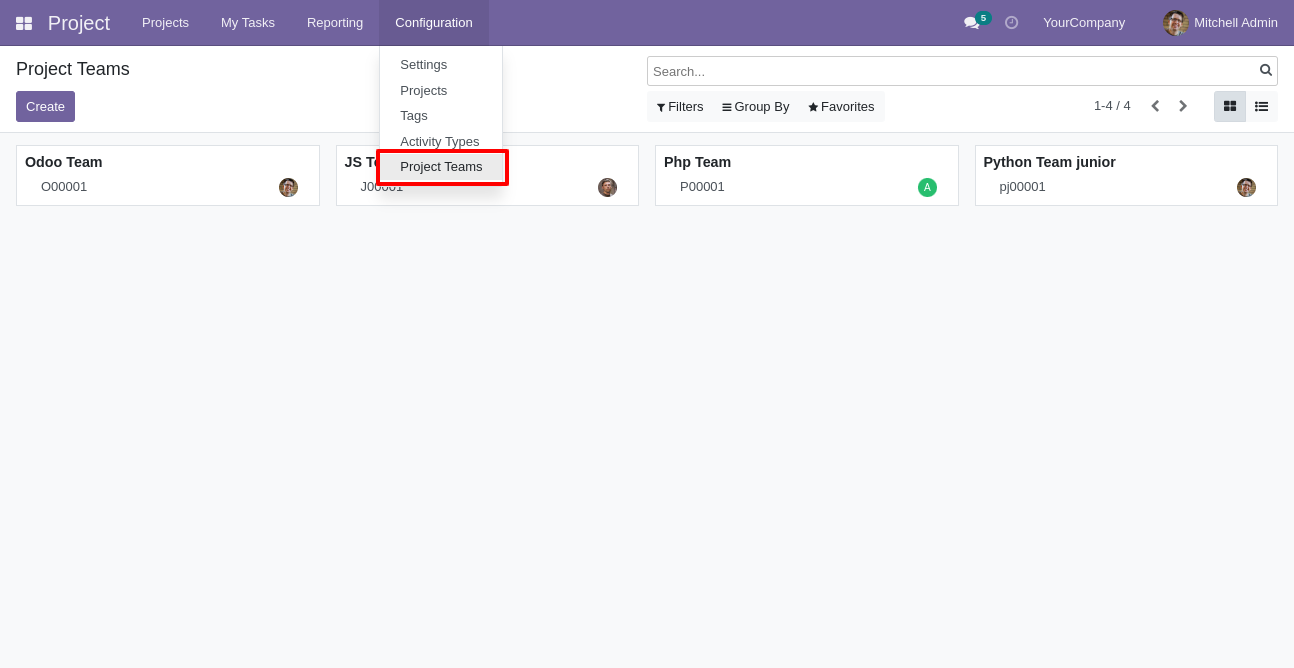The height and width of the screenshot is (668, 1294).
Task: Select Activity Types in dropdown
Action: coord(441,141)
